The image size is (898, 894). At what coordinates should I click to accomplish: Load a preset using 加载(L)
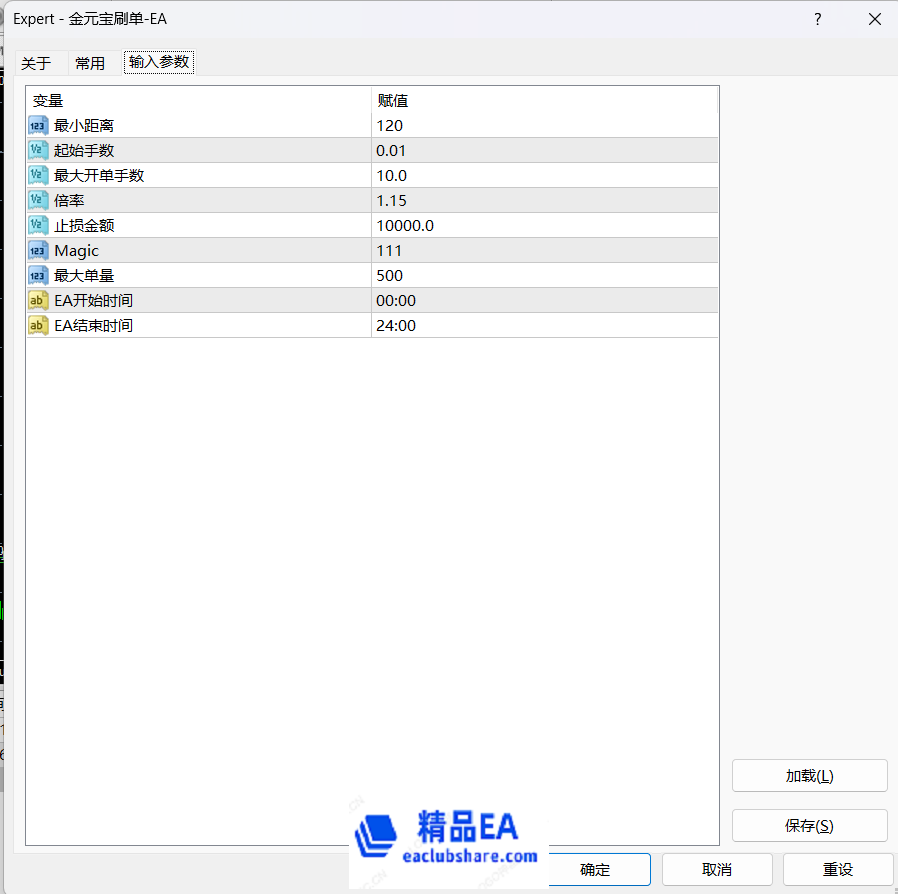point(809,775)
